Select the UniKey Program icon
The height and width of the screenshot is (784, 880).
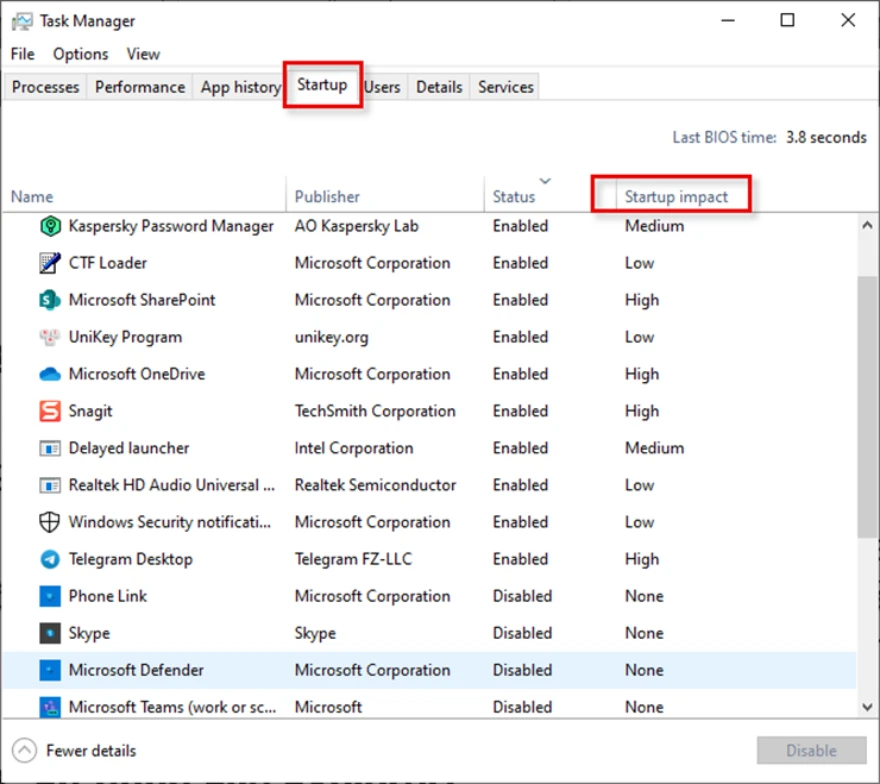tap(50, 337)
